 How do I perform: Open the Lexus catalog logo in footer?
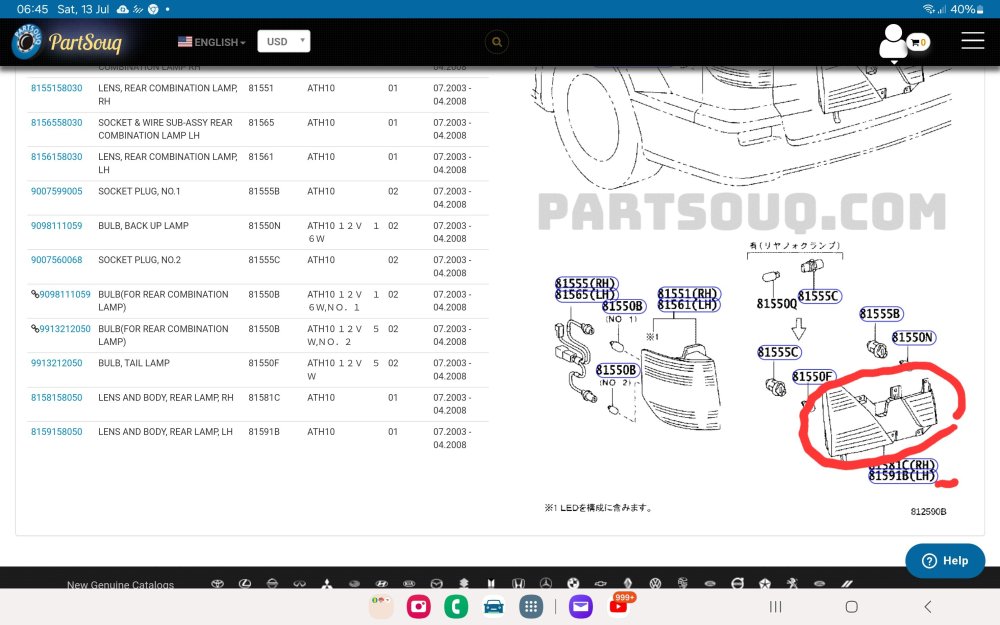tap(245, 584)
